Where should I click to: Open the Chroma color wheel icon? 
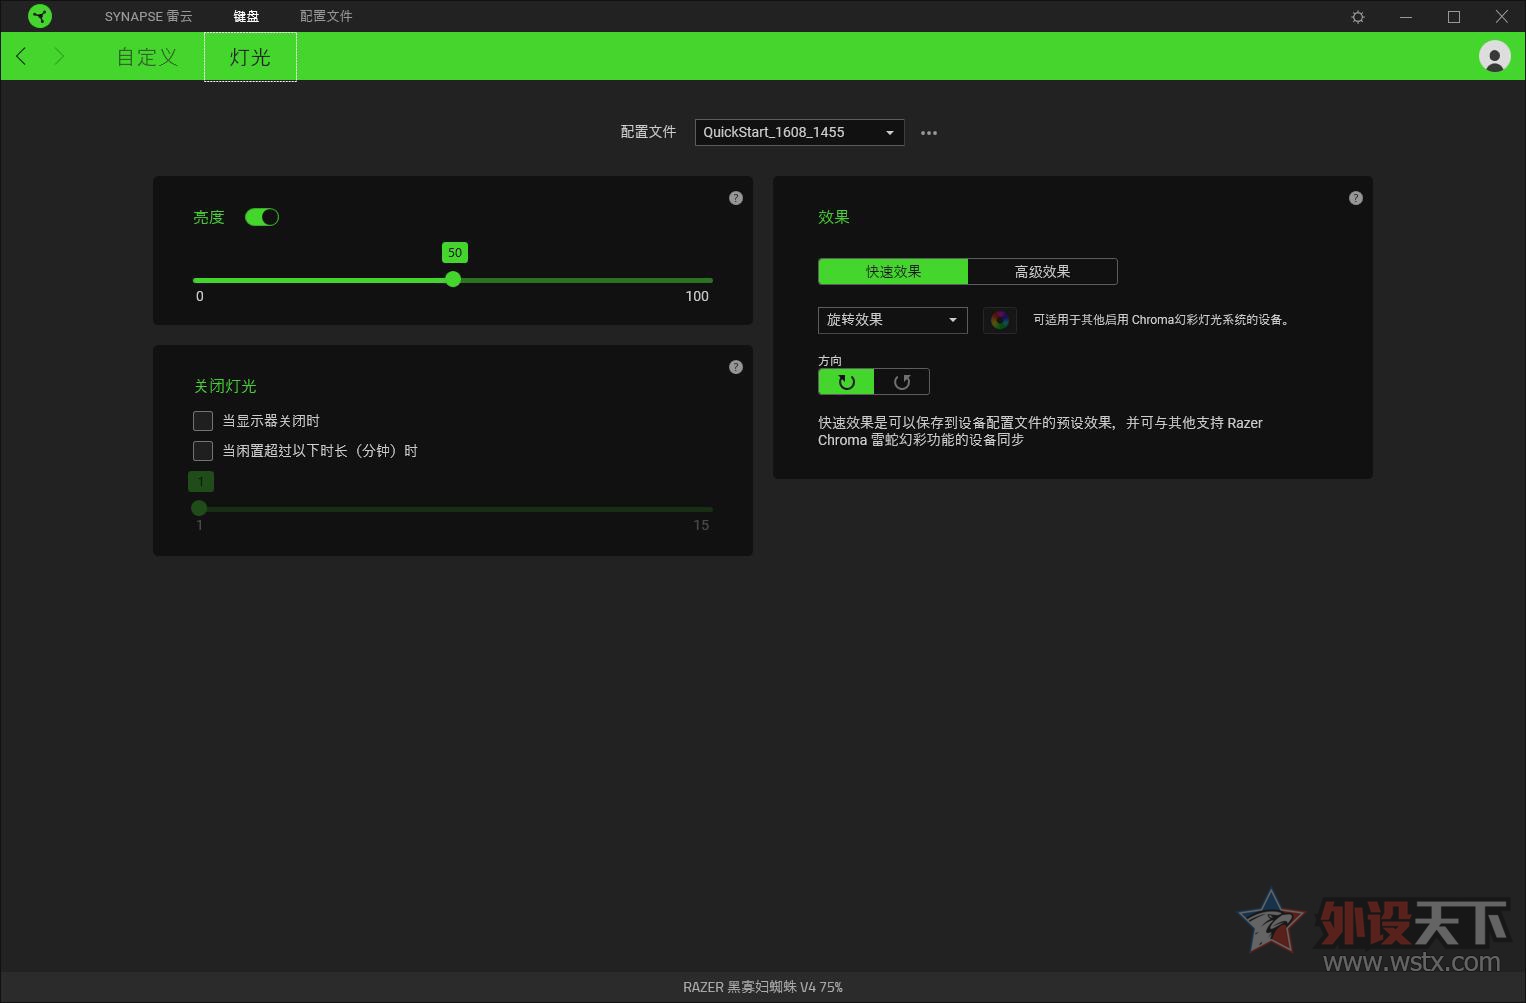click(x=1000, y=320)
